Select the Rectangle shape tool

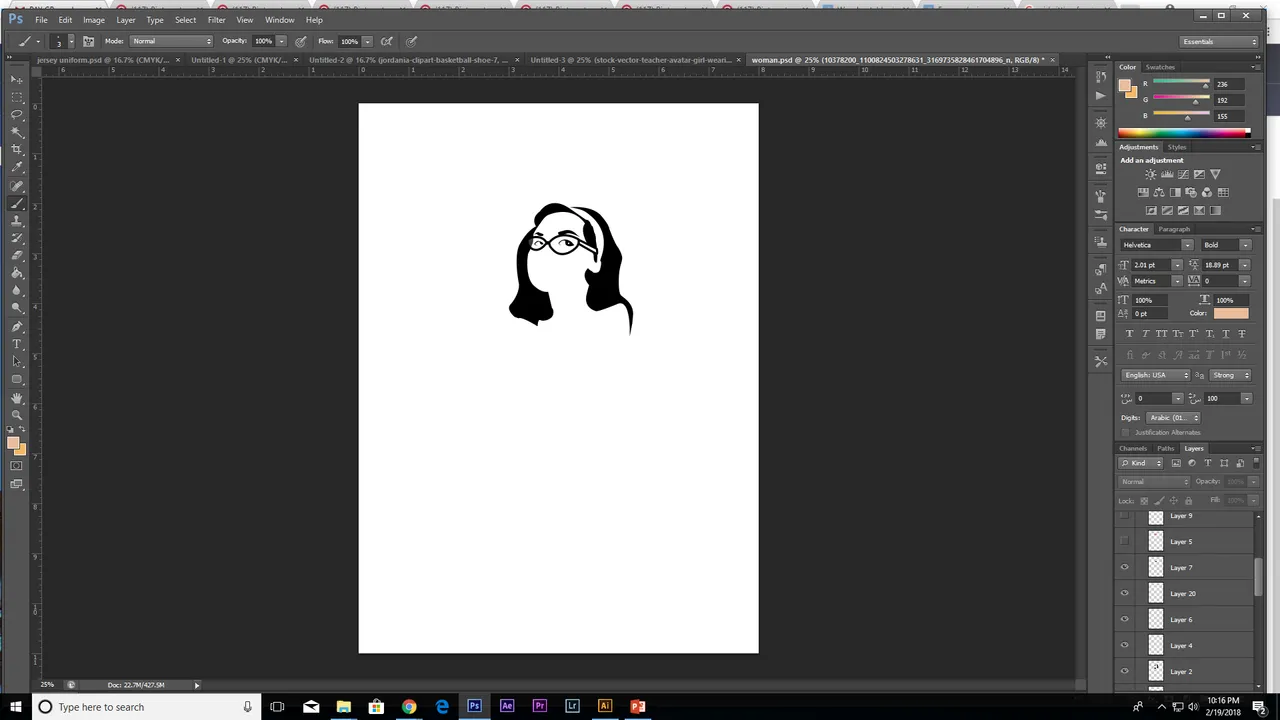coord(17,380)
